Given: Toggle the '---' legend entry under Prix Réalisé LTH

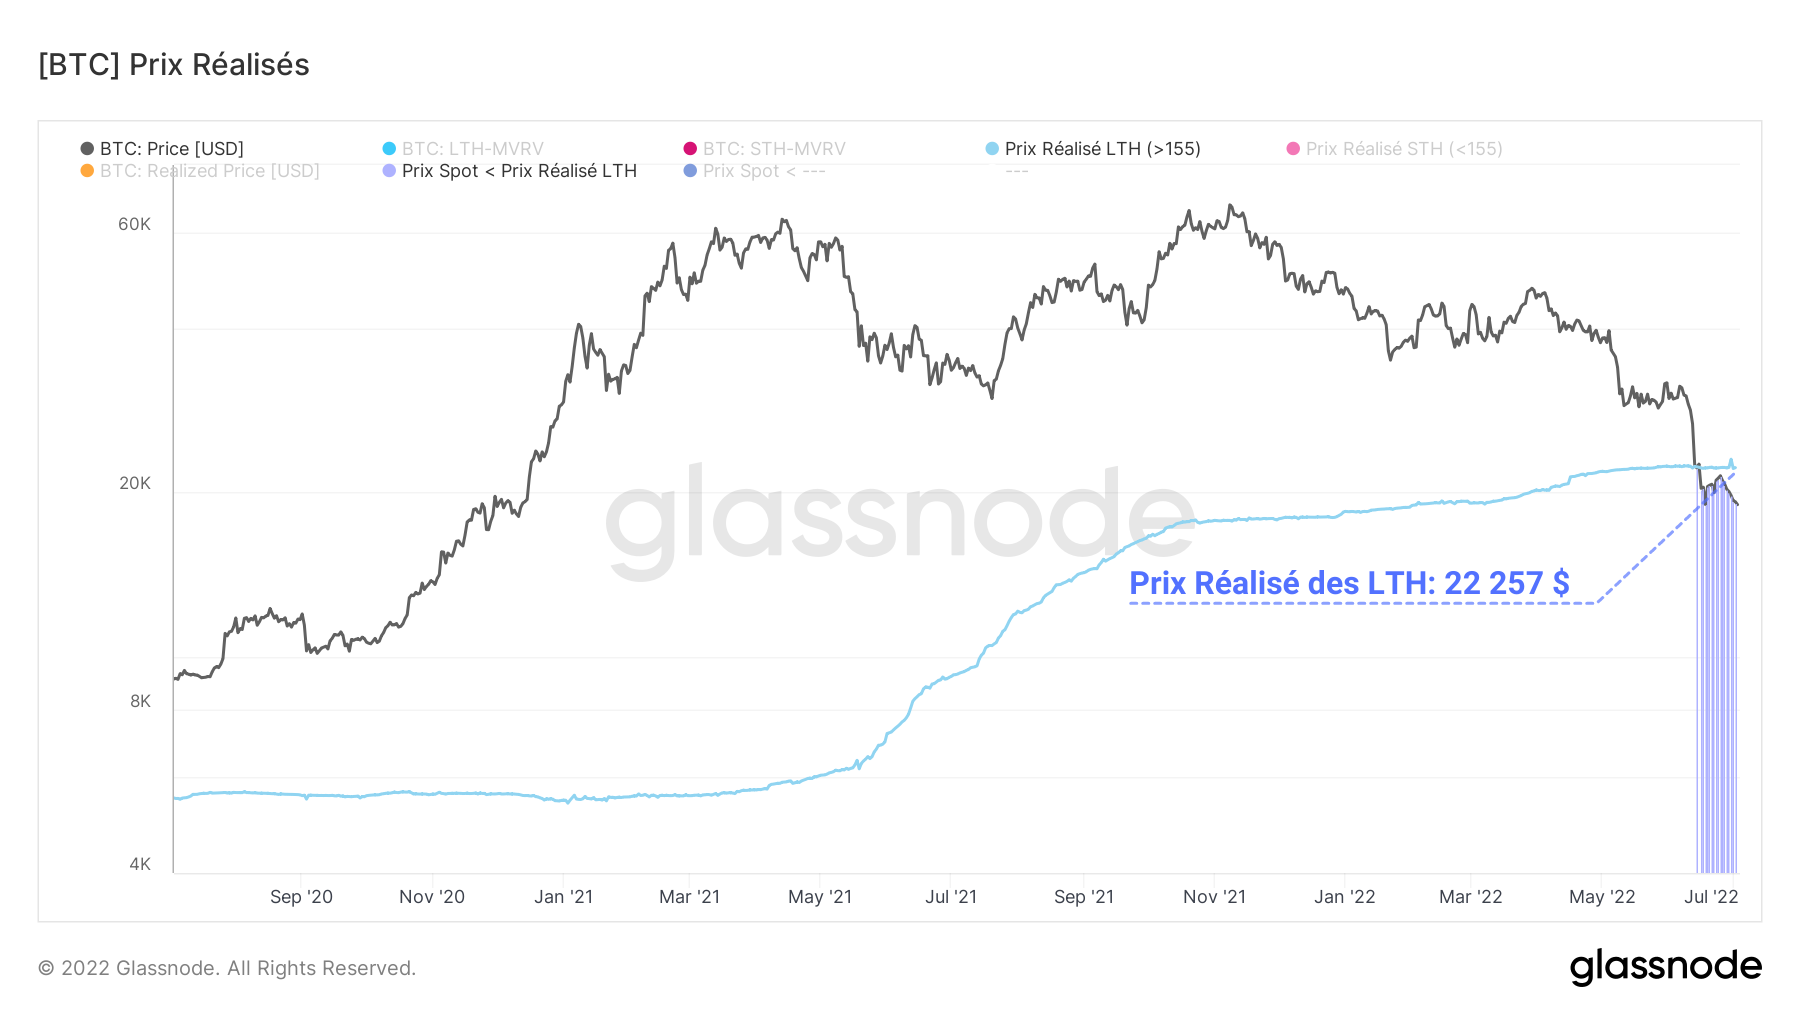Looking at the screenshot, I should [1017, 171].
